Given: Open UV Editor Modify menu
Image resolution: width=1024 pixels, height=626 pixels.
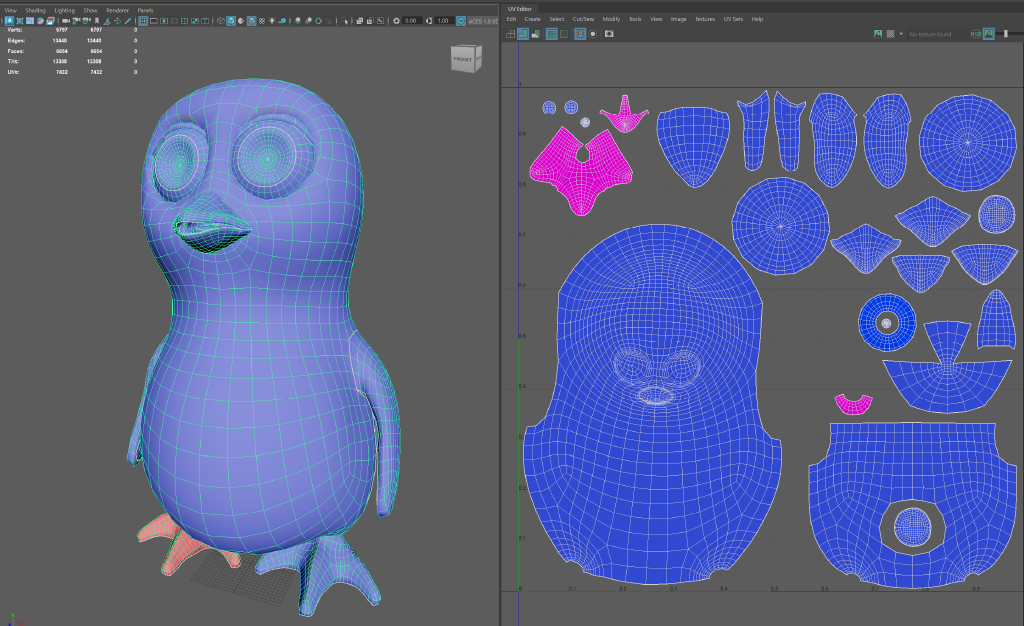Looking at the screenshot, I should pos(611,19).
